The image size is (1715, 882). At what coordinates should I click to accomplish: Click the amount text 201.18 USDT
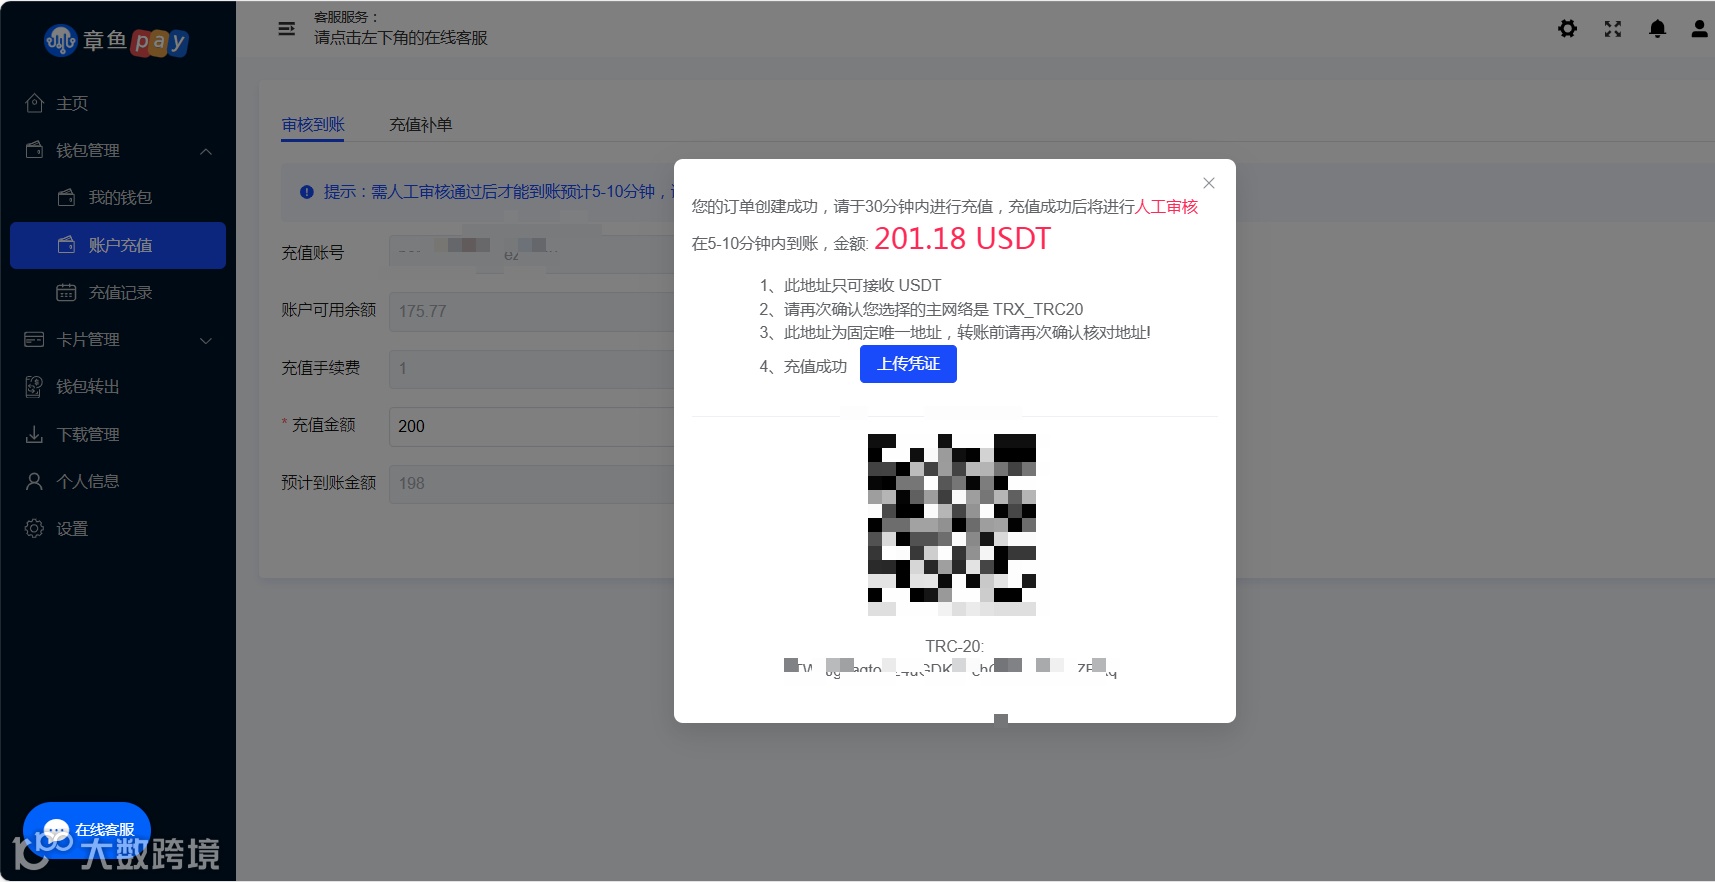pos(962,239)
